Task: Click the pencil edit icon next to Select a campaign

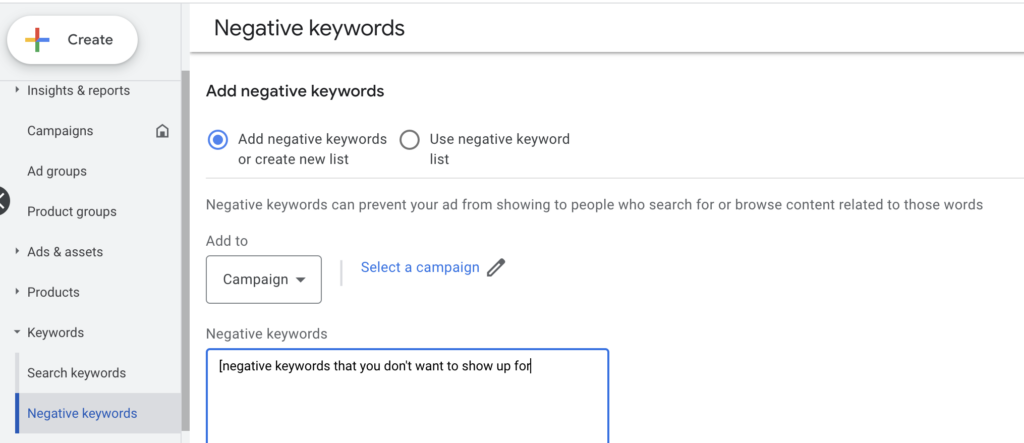Action: tap(496, 267)
